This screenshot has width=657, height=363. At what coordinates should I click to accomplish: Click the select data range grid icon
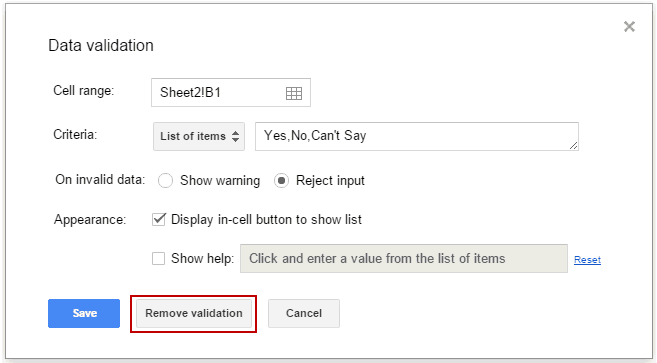tap(294, 93)
